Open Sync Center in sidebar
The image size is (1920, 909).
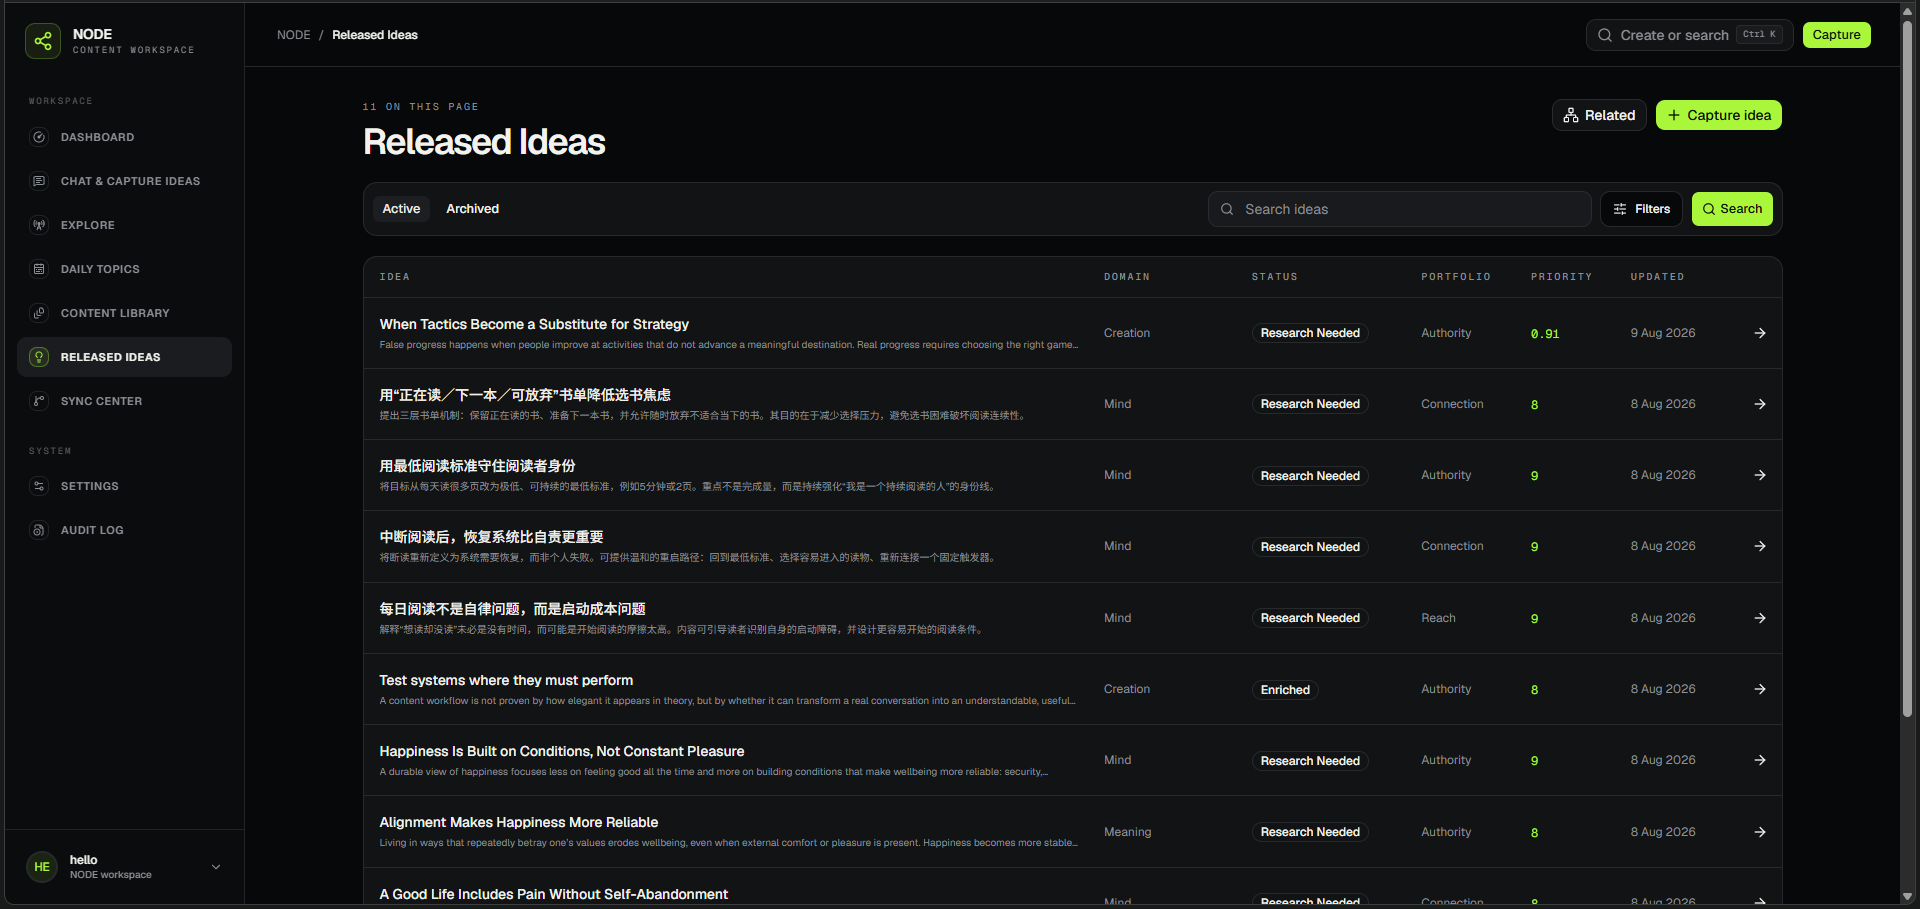point(124,401)
